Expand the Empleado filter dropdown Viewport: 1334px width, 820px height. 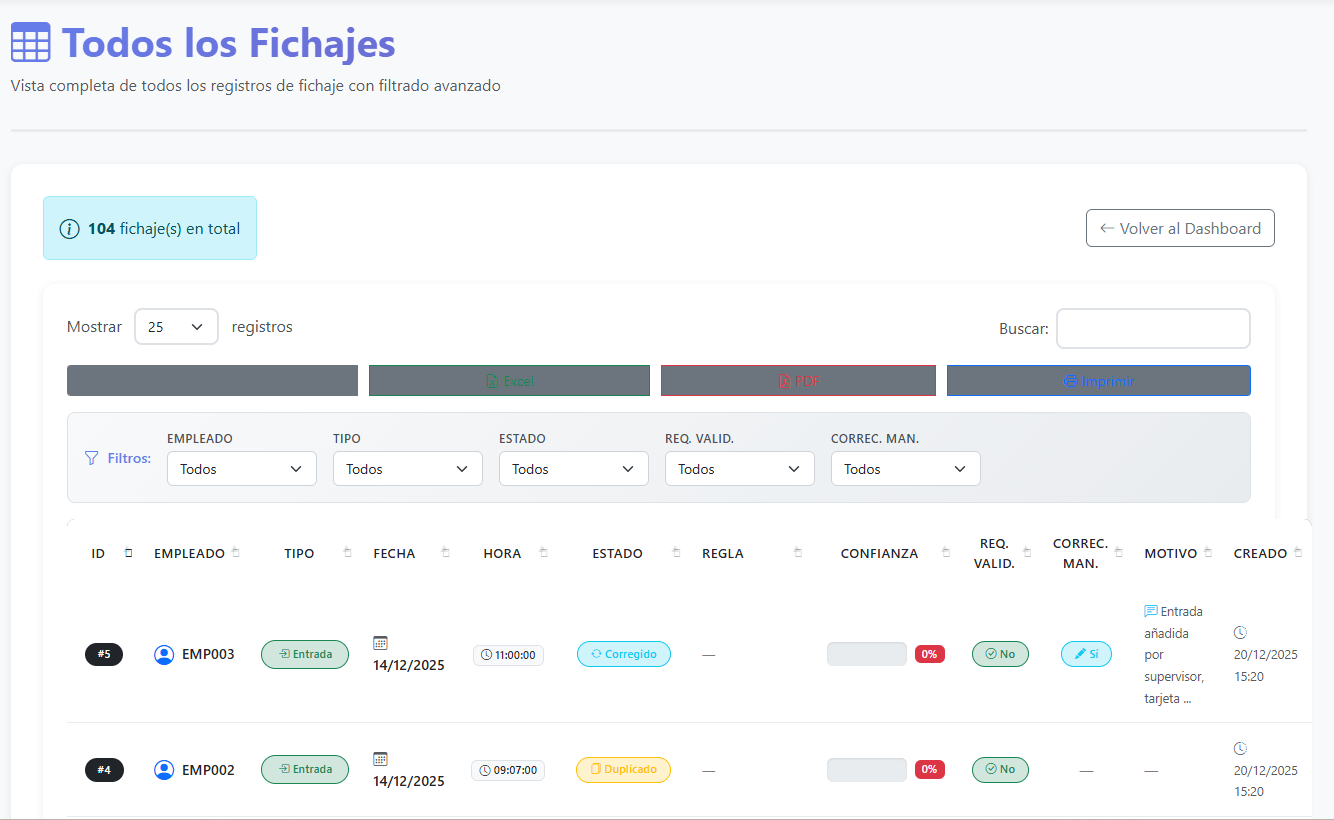point(241,469)
